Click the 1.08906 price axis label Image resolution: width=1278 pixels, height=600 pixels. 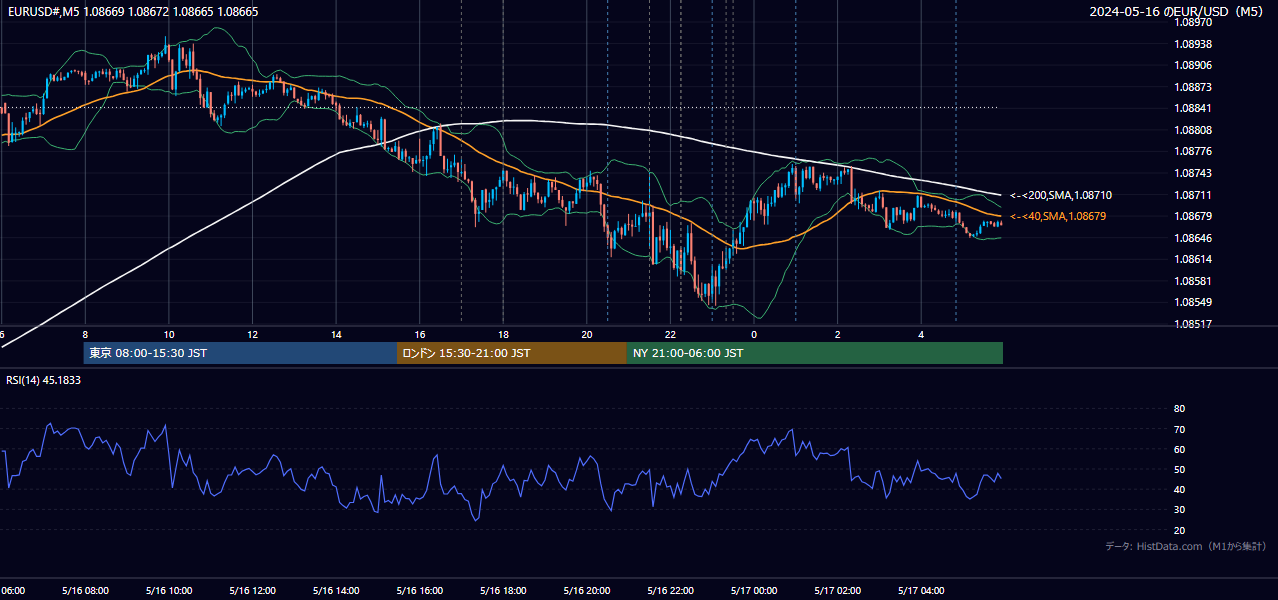(x=1193, y=65)
